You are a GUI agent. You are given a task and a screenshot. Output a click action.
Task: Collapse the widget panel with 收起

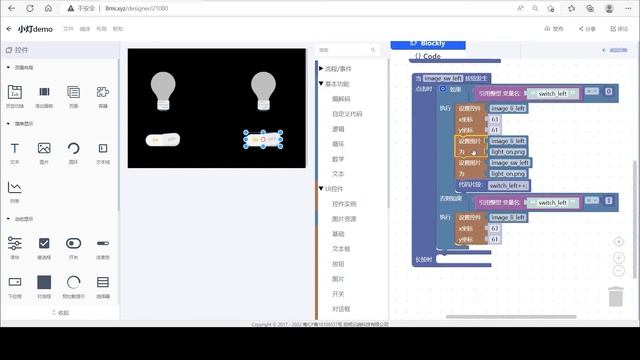point(60,313)
